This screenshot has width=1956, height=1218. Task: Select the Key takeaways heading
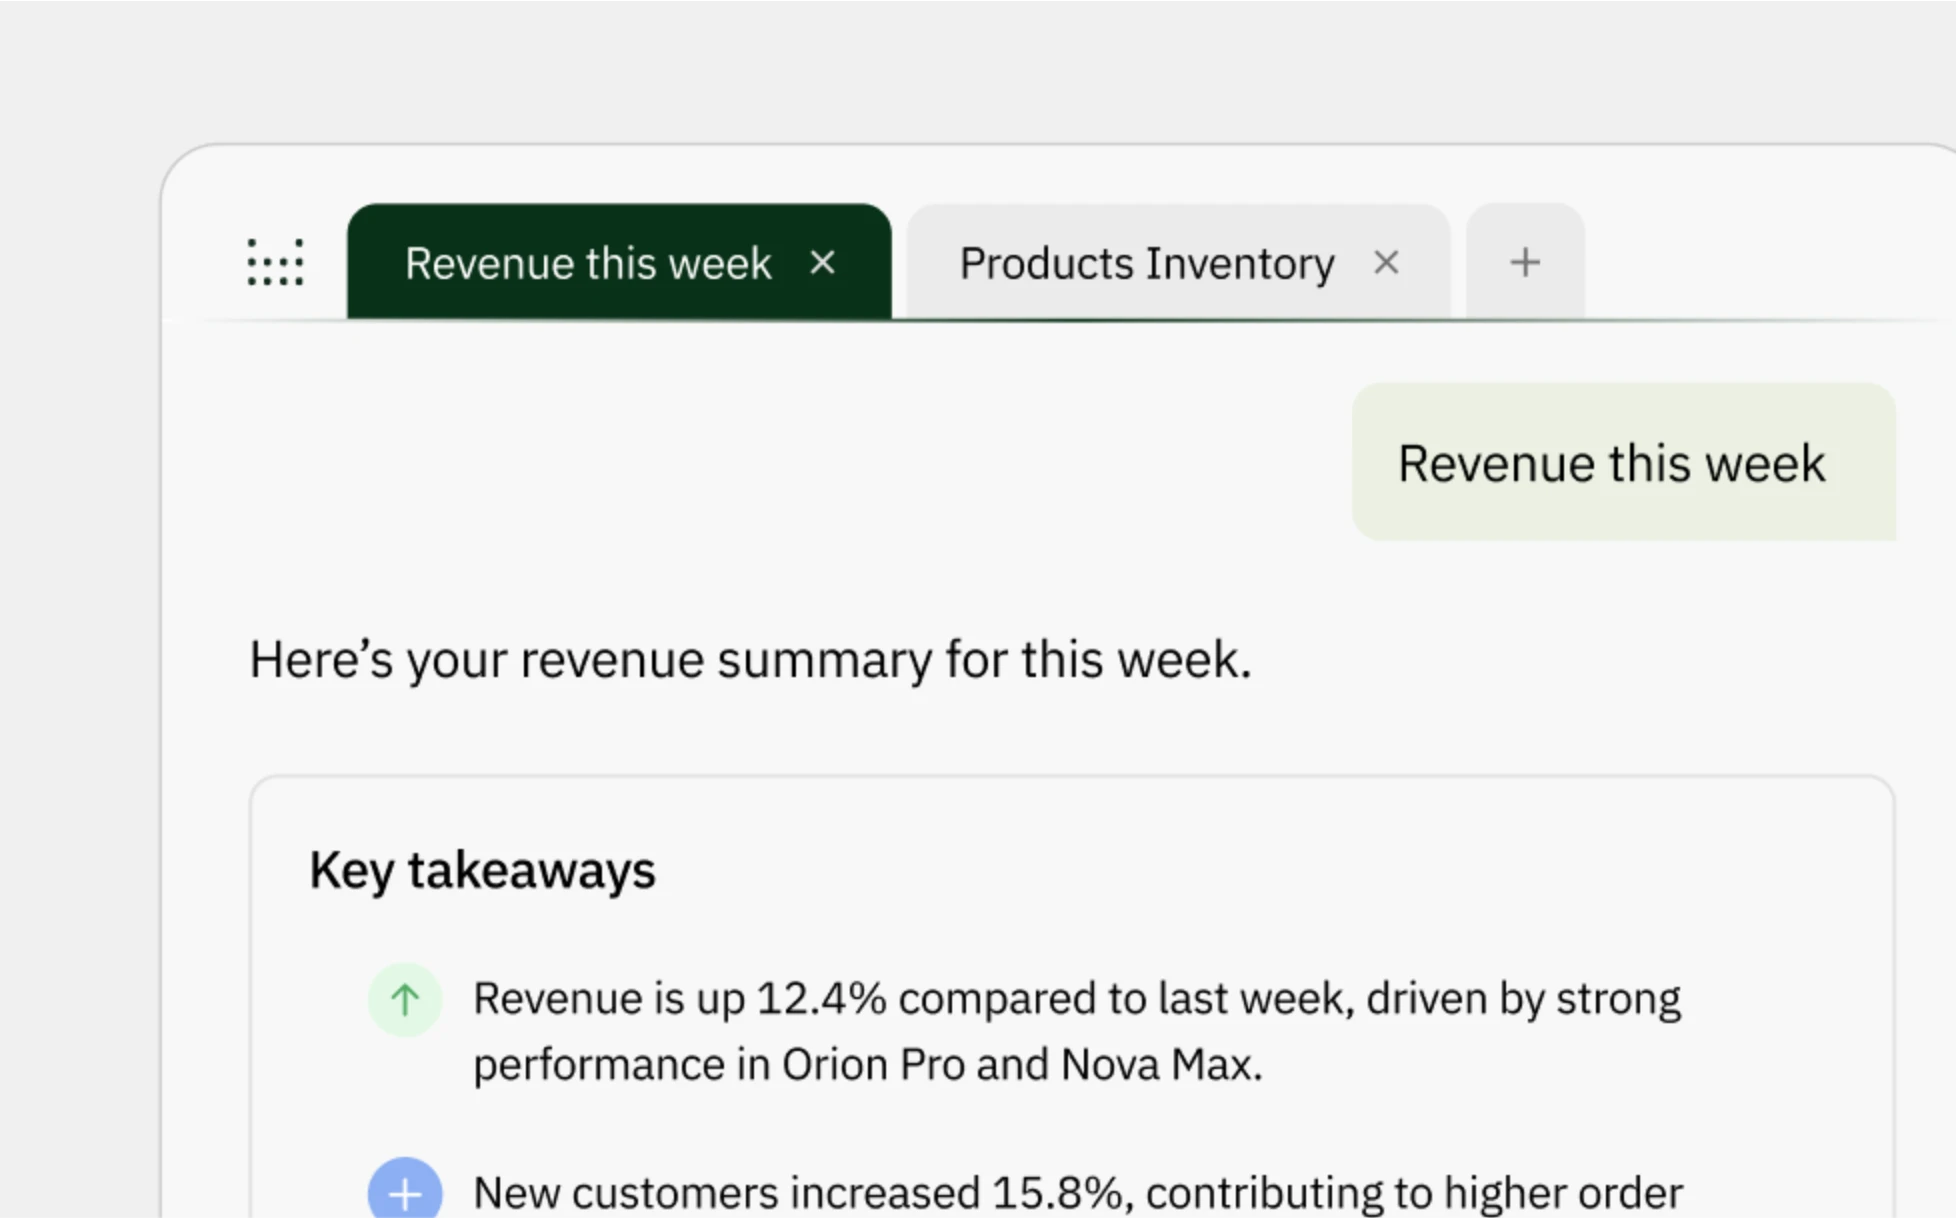482,870
